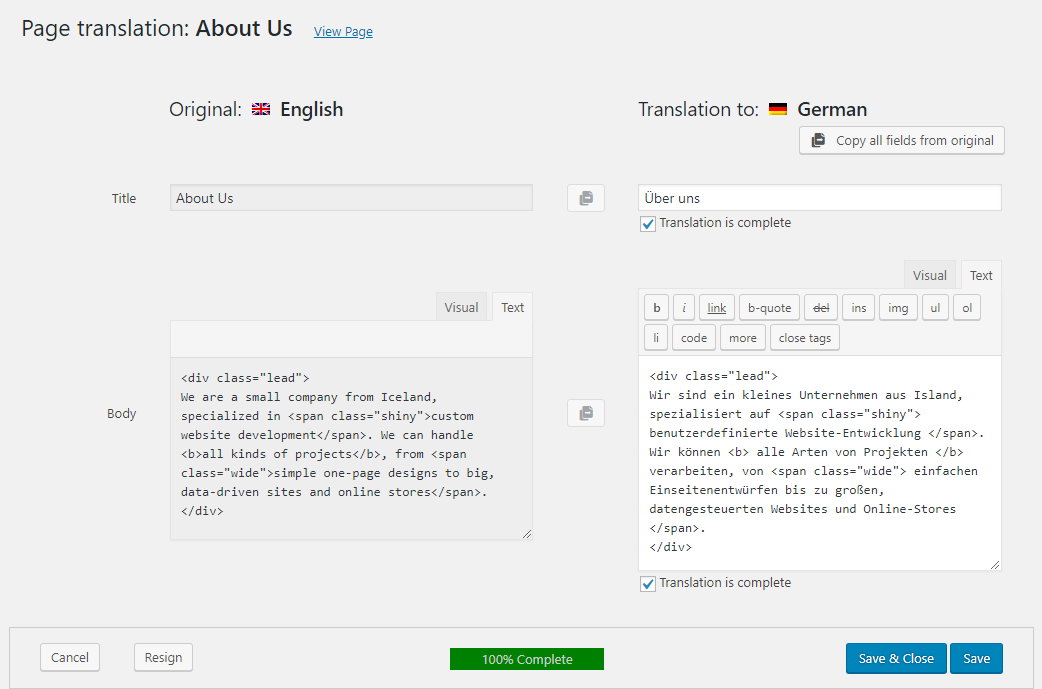Insert an image with the img button
This screenshot has width=1042, height=689.
pyautogui.click(x=897, y=307)
